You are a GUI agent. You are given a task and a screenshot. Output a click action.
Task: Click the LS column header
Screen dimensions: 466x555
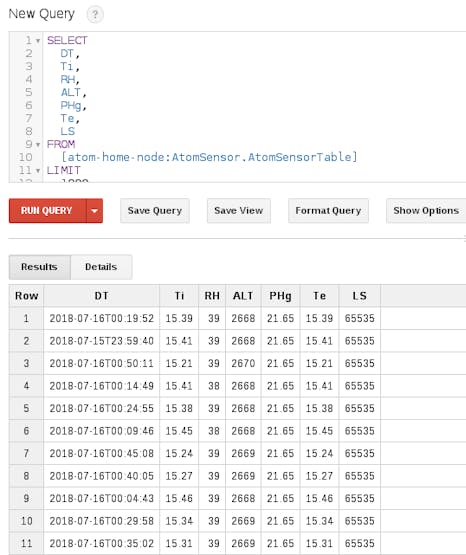[x=359, y=296]
